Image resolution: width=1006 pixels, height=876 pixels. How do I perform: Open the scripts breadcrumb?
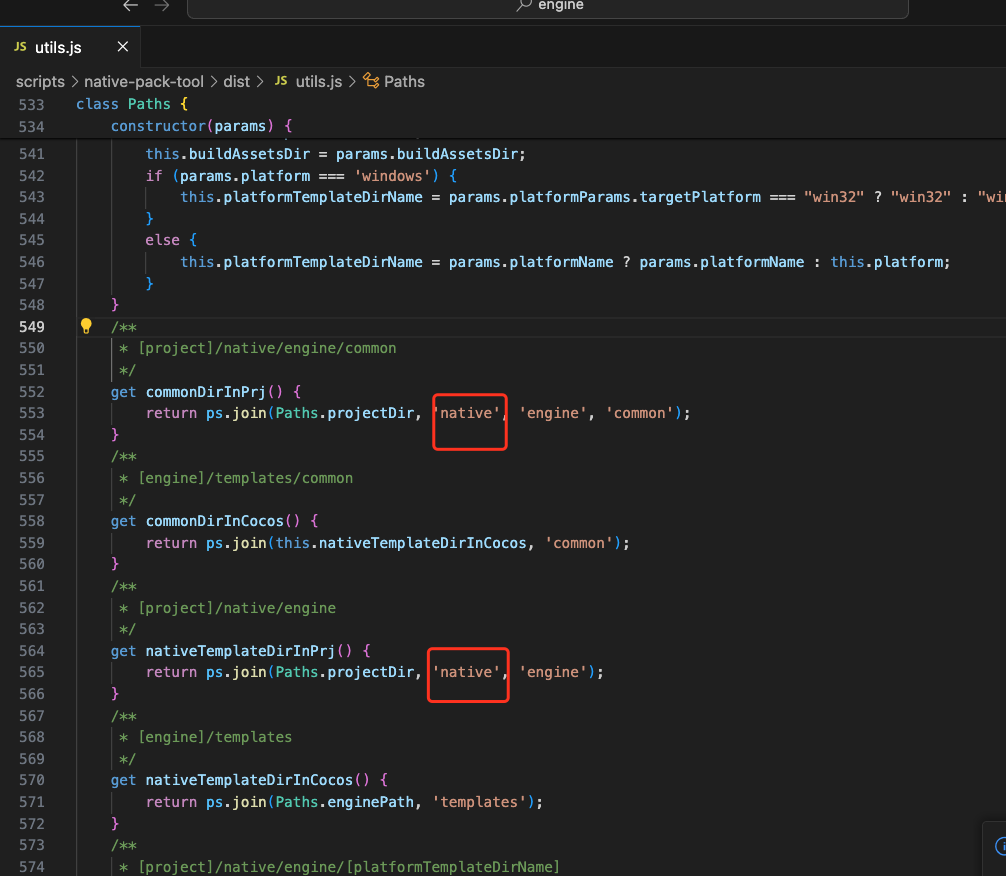pos(40,82)
